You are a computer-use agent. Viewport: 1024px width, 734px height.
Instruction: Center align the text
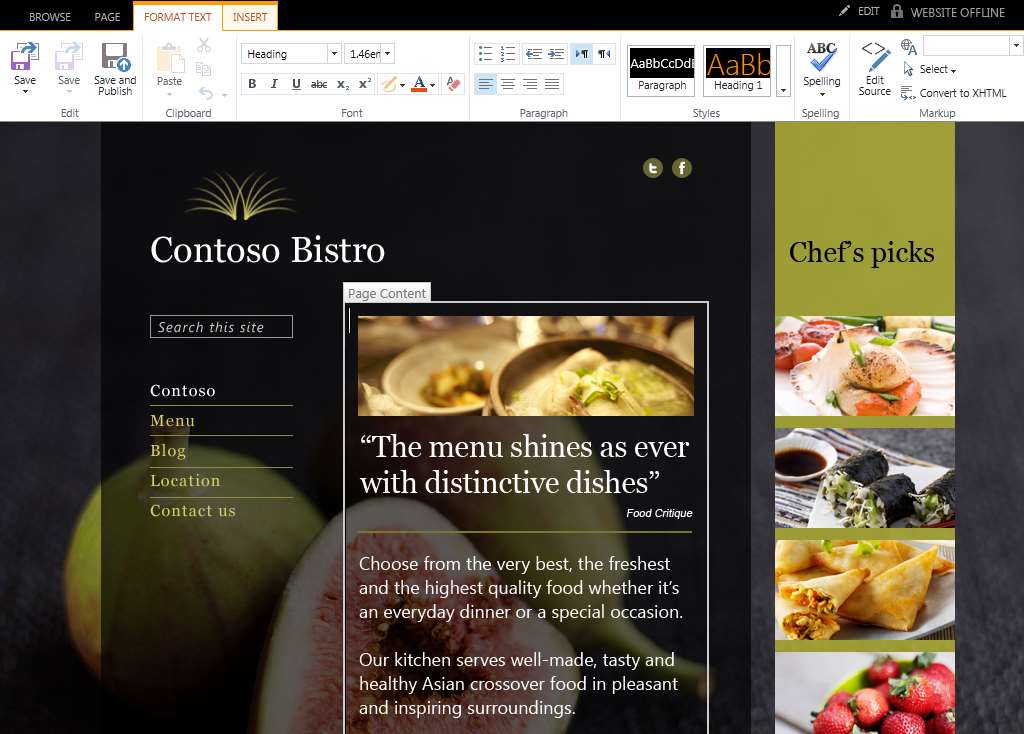[x=507, y=84]
